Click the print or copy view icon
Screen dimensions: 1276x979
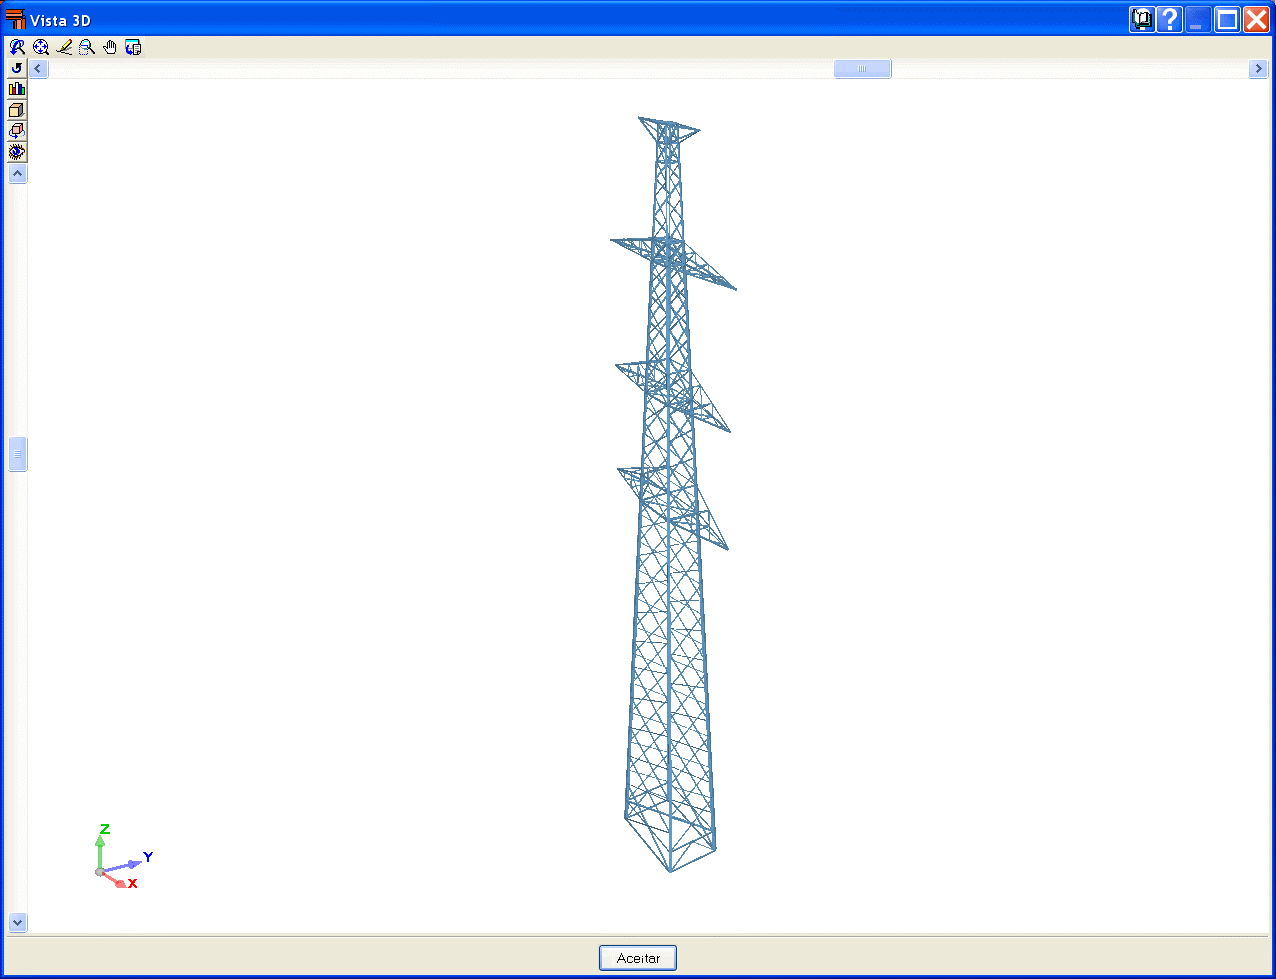[x=133, y=47]
